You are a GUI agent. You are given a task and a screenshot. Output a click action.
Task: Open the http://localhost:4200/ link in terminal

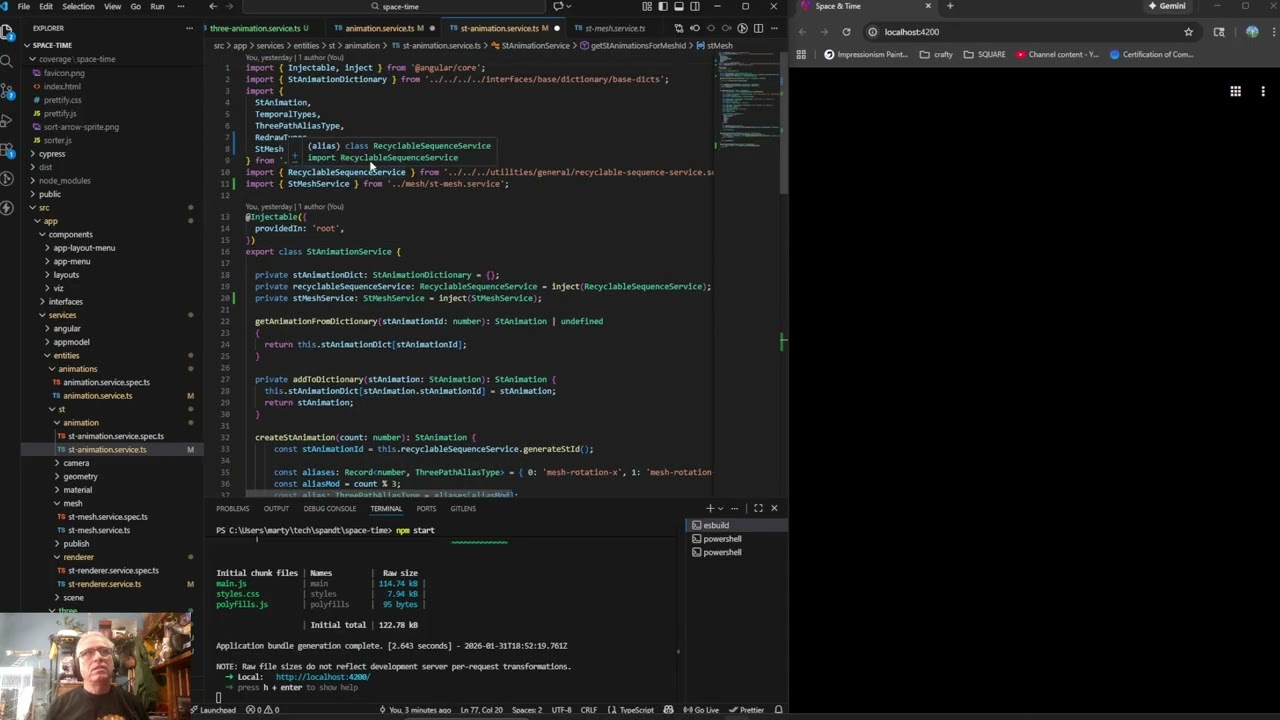[322, 677]
